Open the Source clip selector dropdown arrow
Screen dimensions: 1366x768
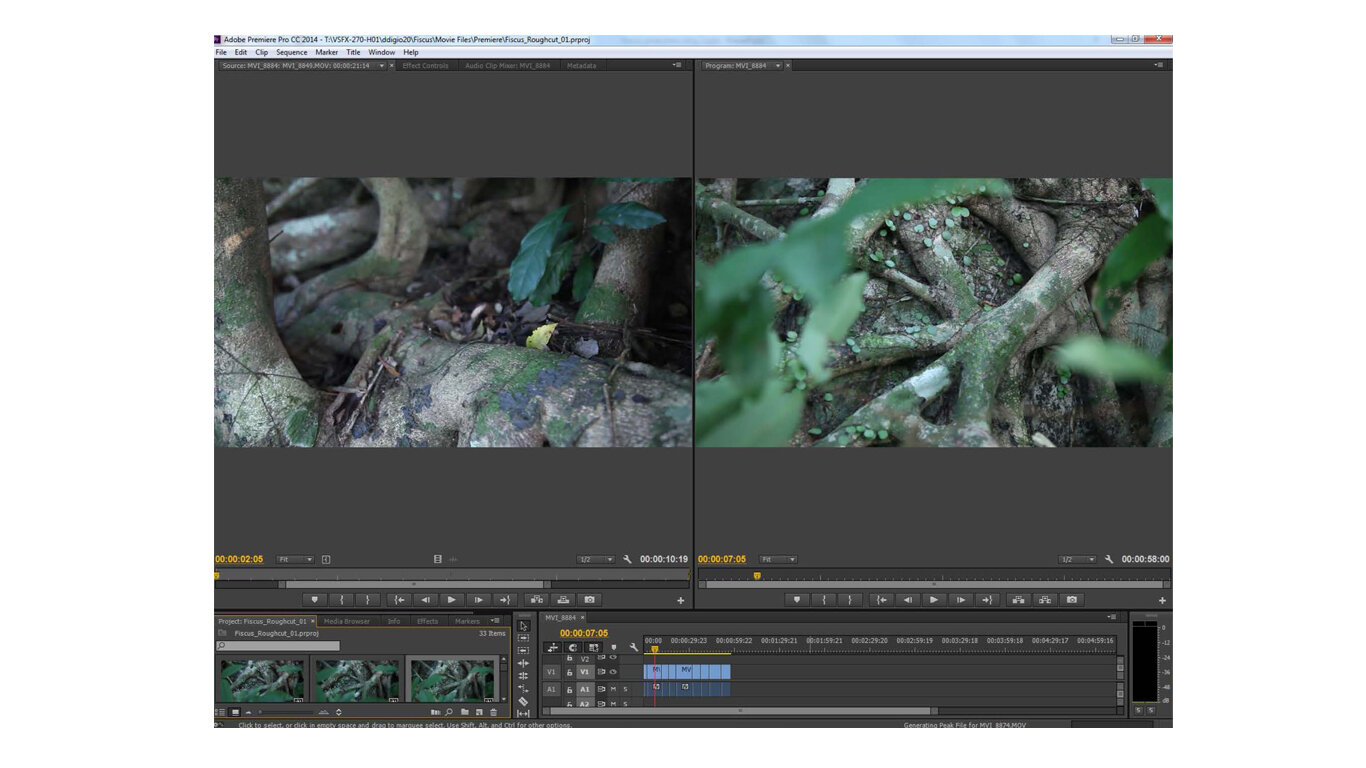(381, 66)
